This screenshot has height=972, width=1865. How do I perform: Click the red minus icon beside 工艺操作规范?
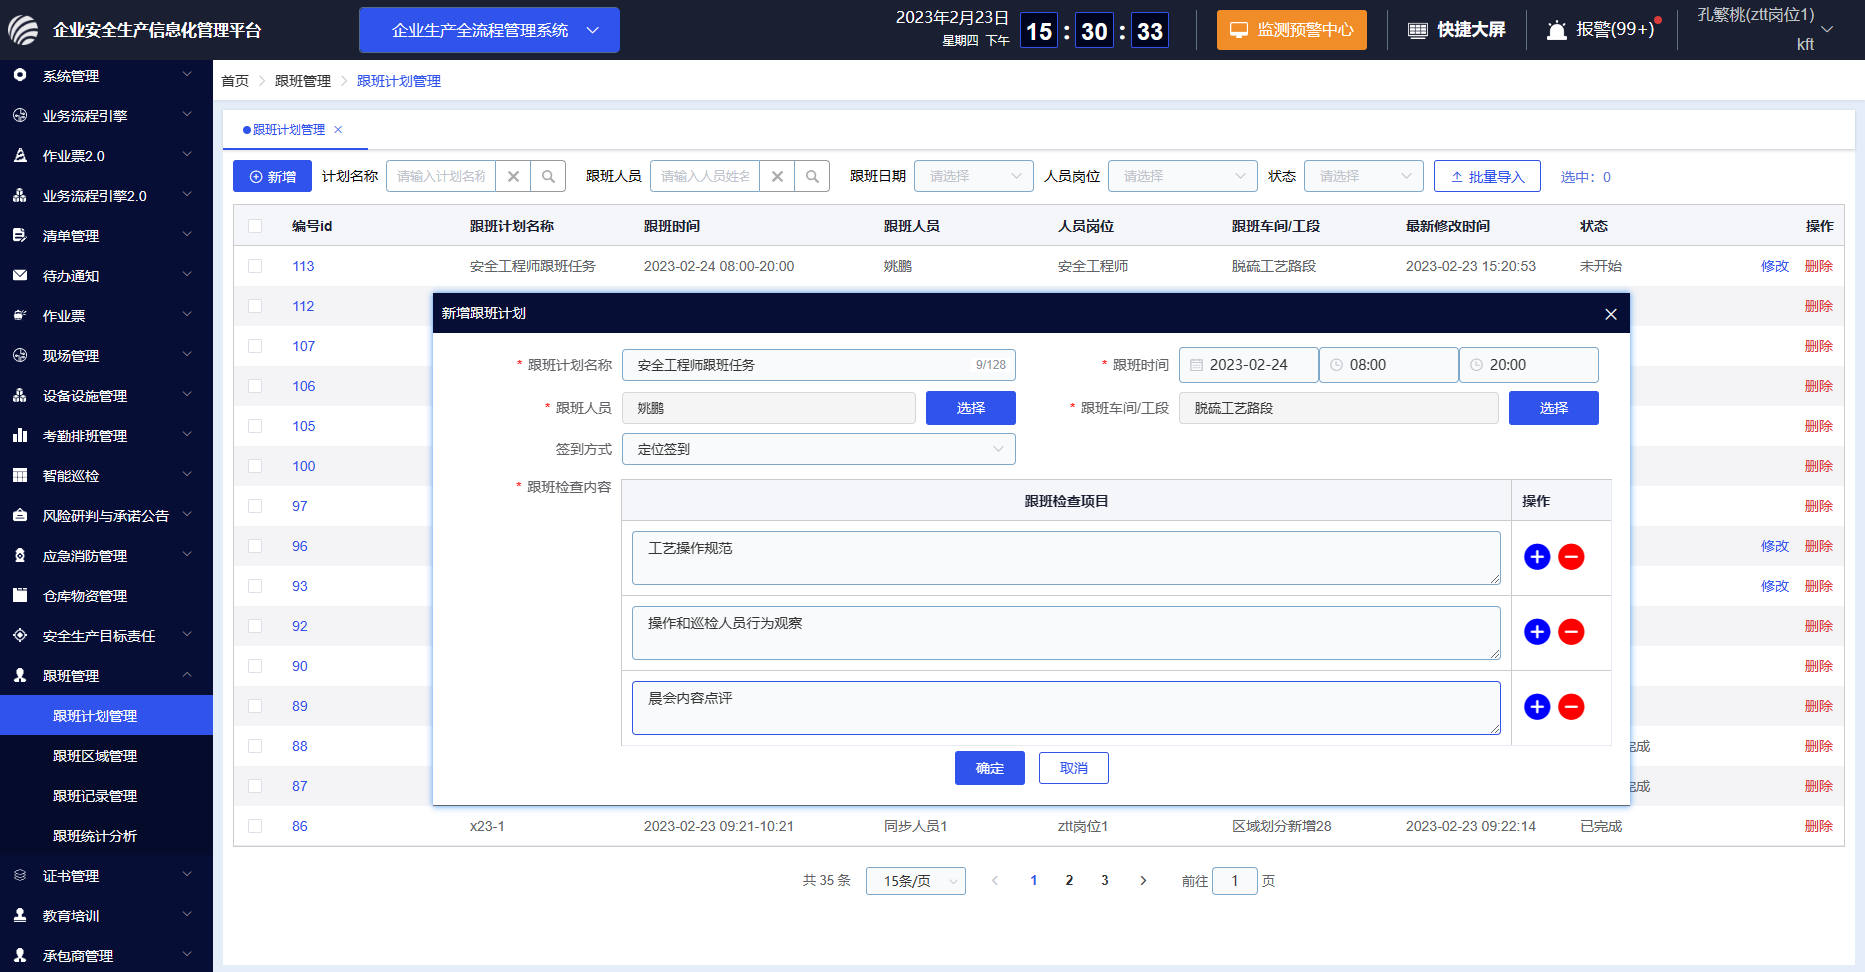[x=1571, y=557]
